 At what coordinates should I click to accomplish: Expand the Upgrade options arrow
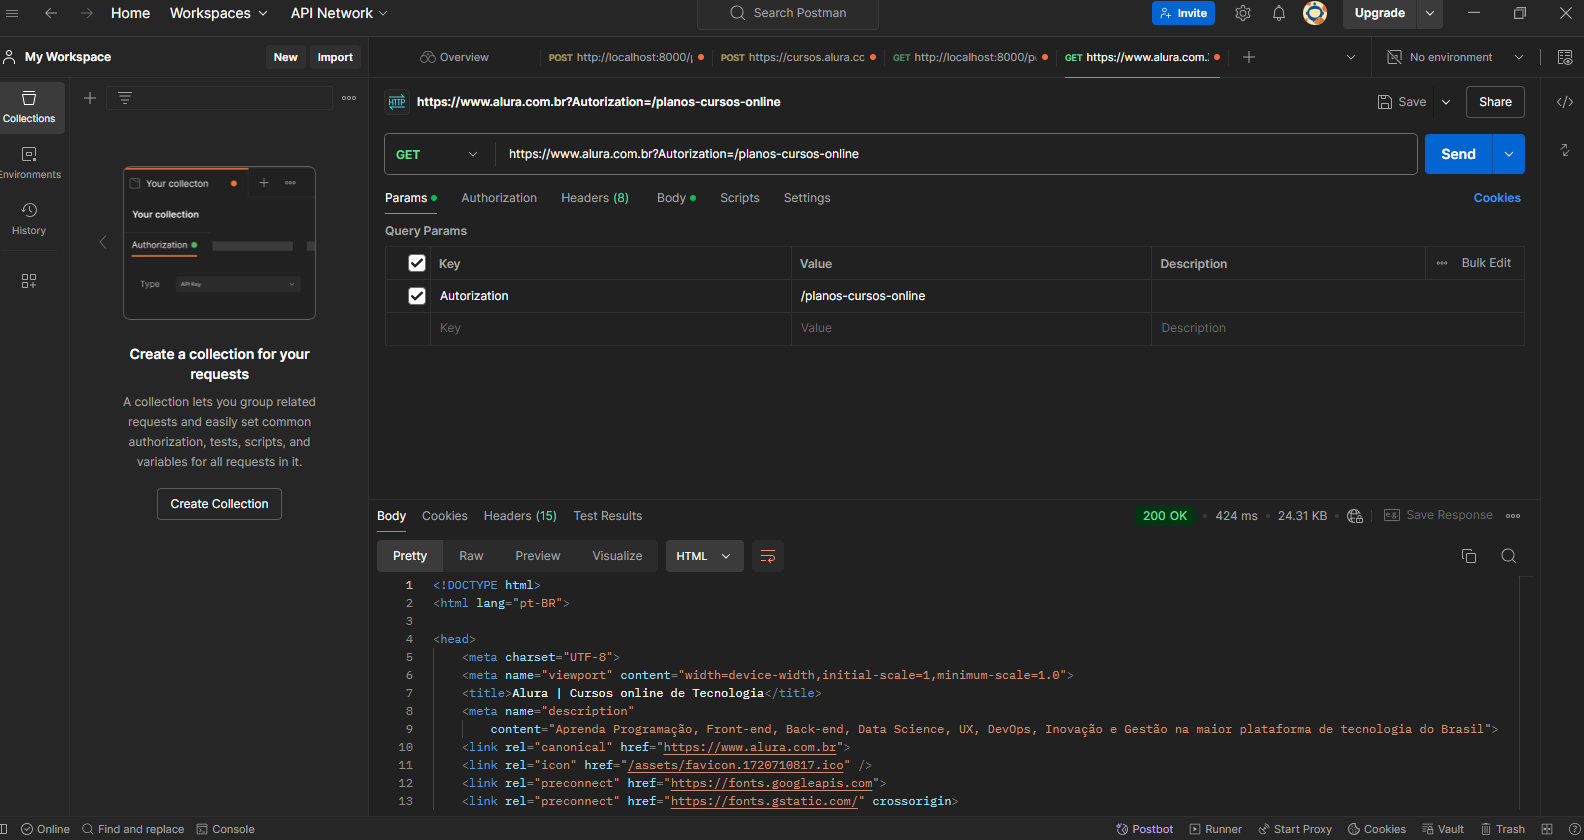[x=1430, y=13]
